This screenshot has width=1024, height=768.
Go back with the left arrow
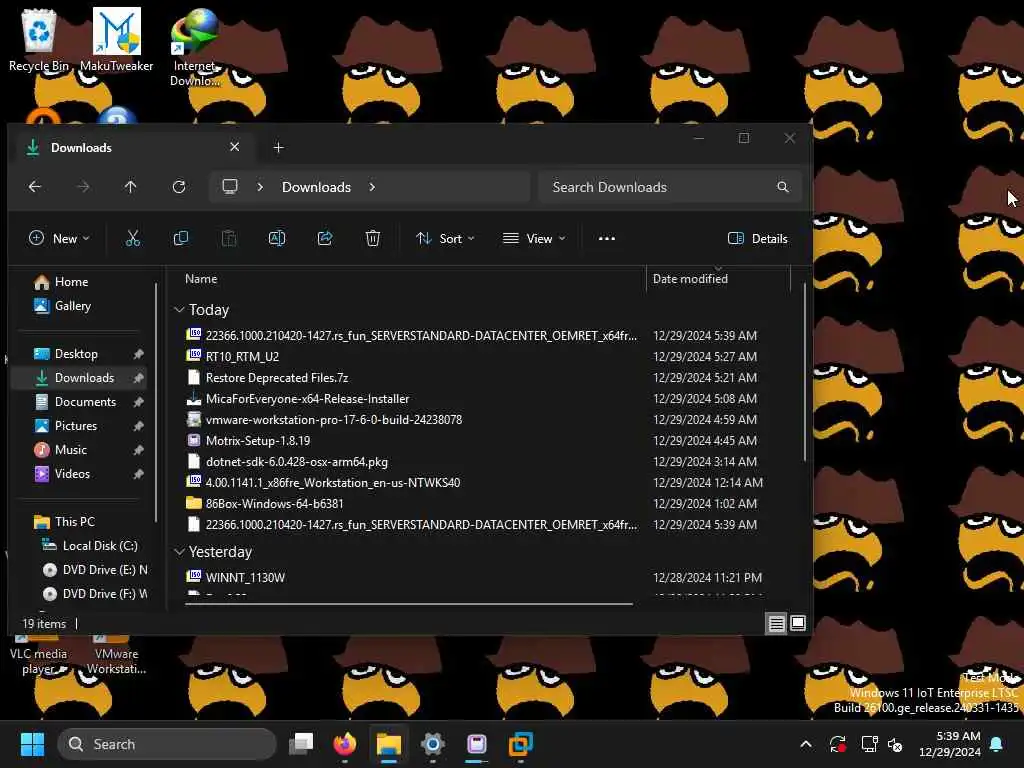35,187
